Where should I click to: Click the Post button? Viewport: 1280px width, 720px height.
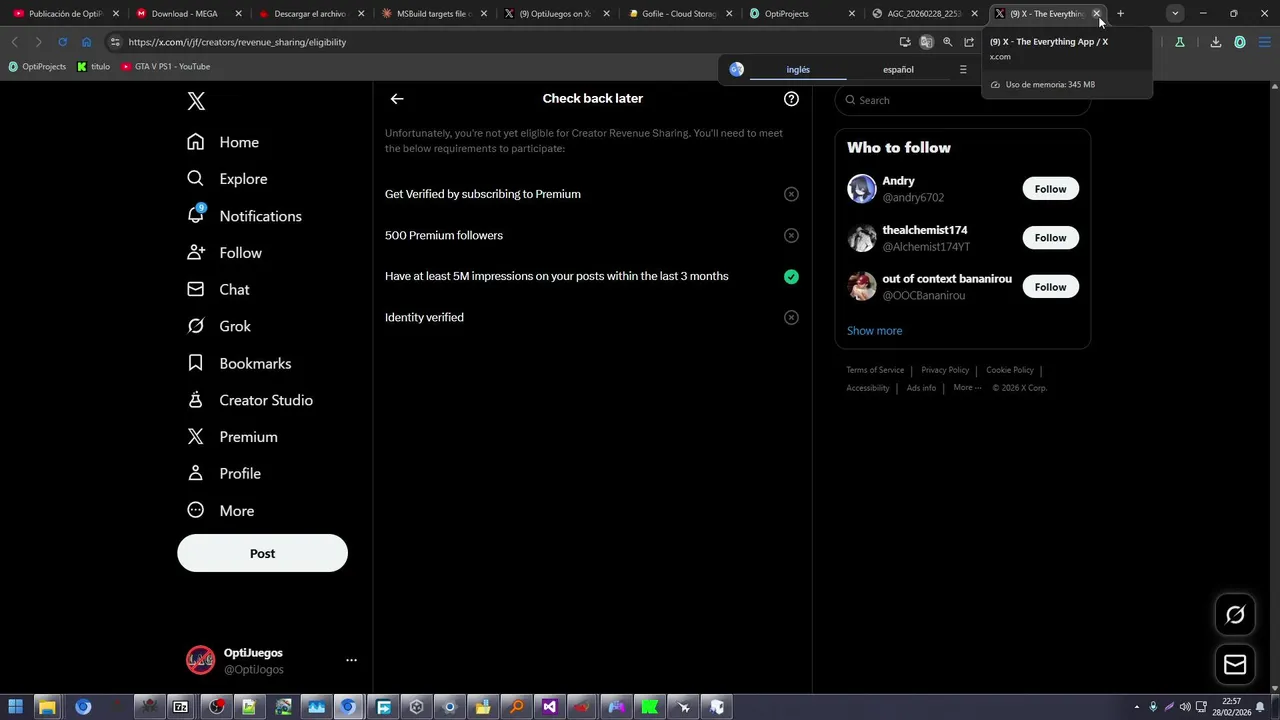[x=262, y=553]
